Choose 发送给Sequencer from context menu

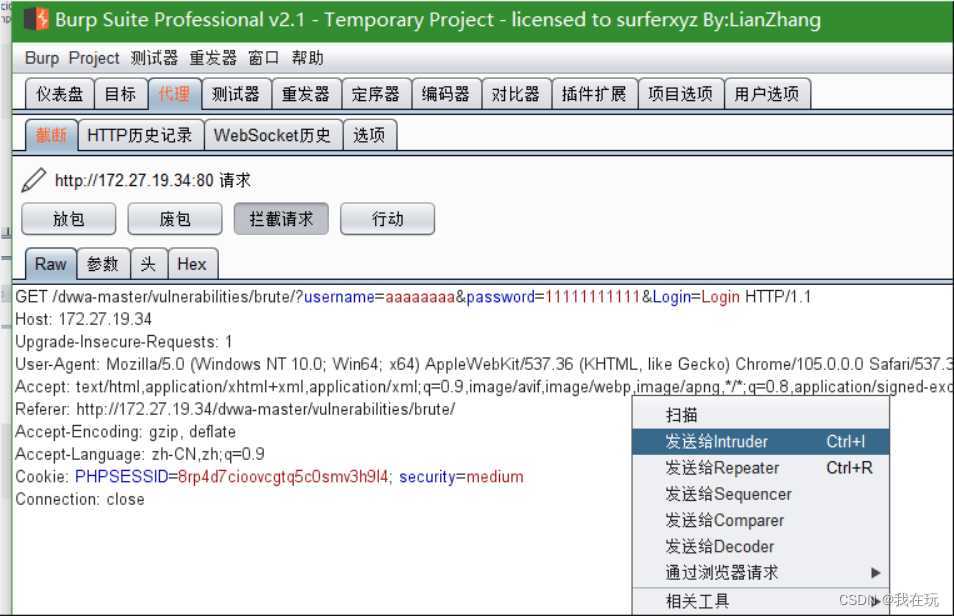point(761,494)
